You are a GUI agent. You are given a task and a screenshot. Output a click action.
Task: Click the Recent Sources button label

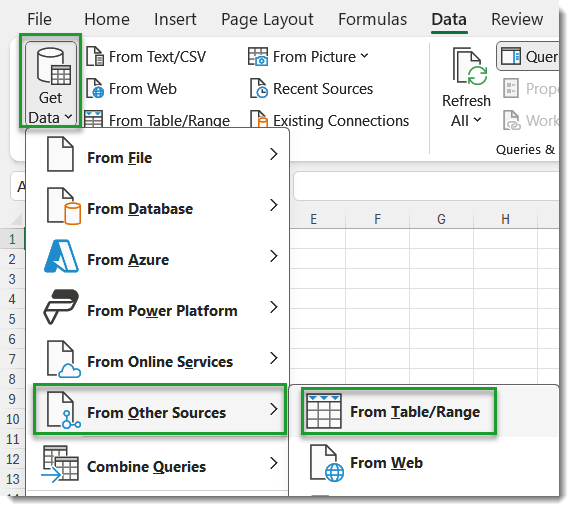[x=323, y=89]
